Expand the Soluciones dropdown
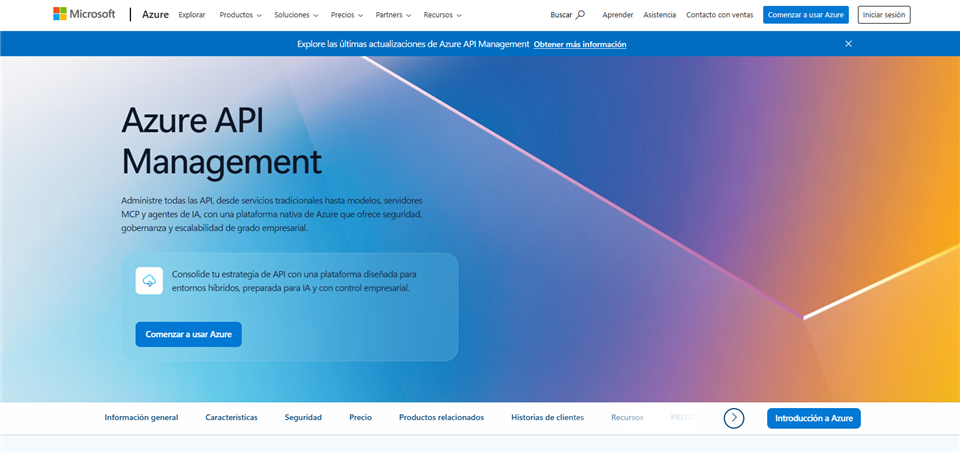The height and width of the screenshot is (453, 960). (x=296, y=15)
